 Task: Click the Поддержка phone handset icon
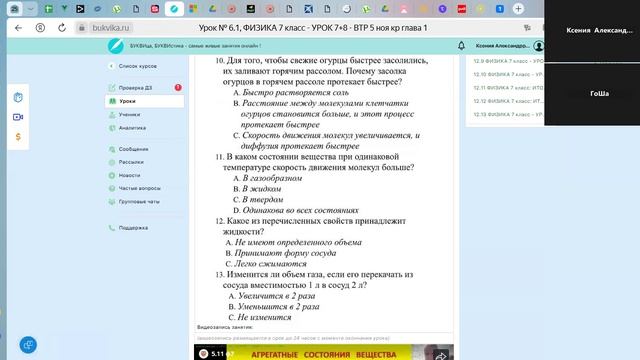(112, 228)
